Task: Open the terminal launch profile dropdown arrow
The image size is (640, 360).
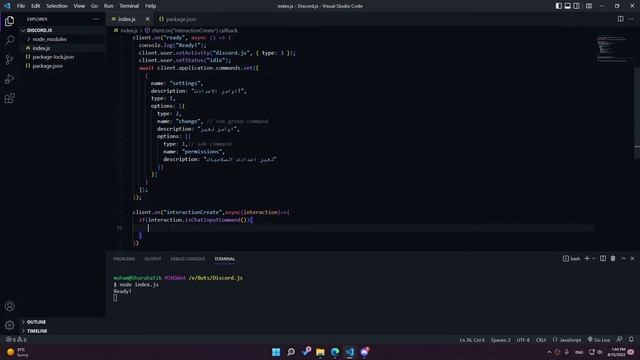Action: pyautogui.click(x=593, y=258)
